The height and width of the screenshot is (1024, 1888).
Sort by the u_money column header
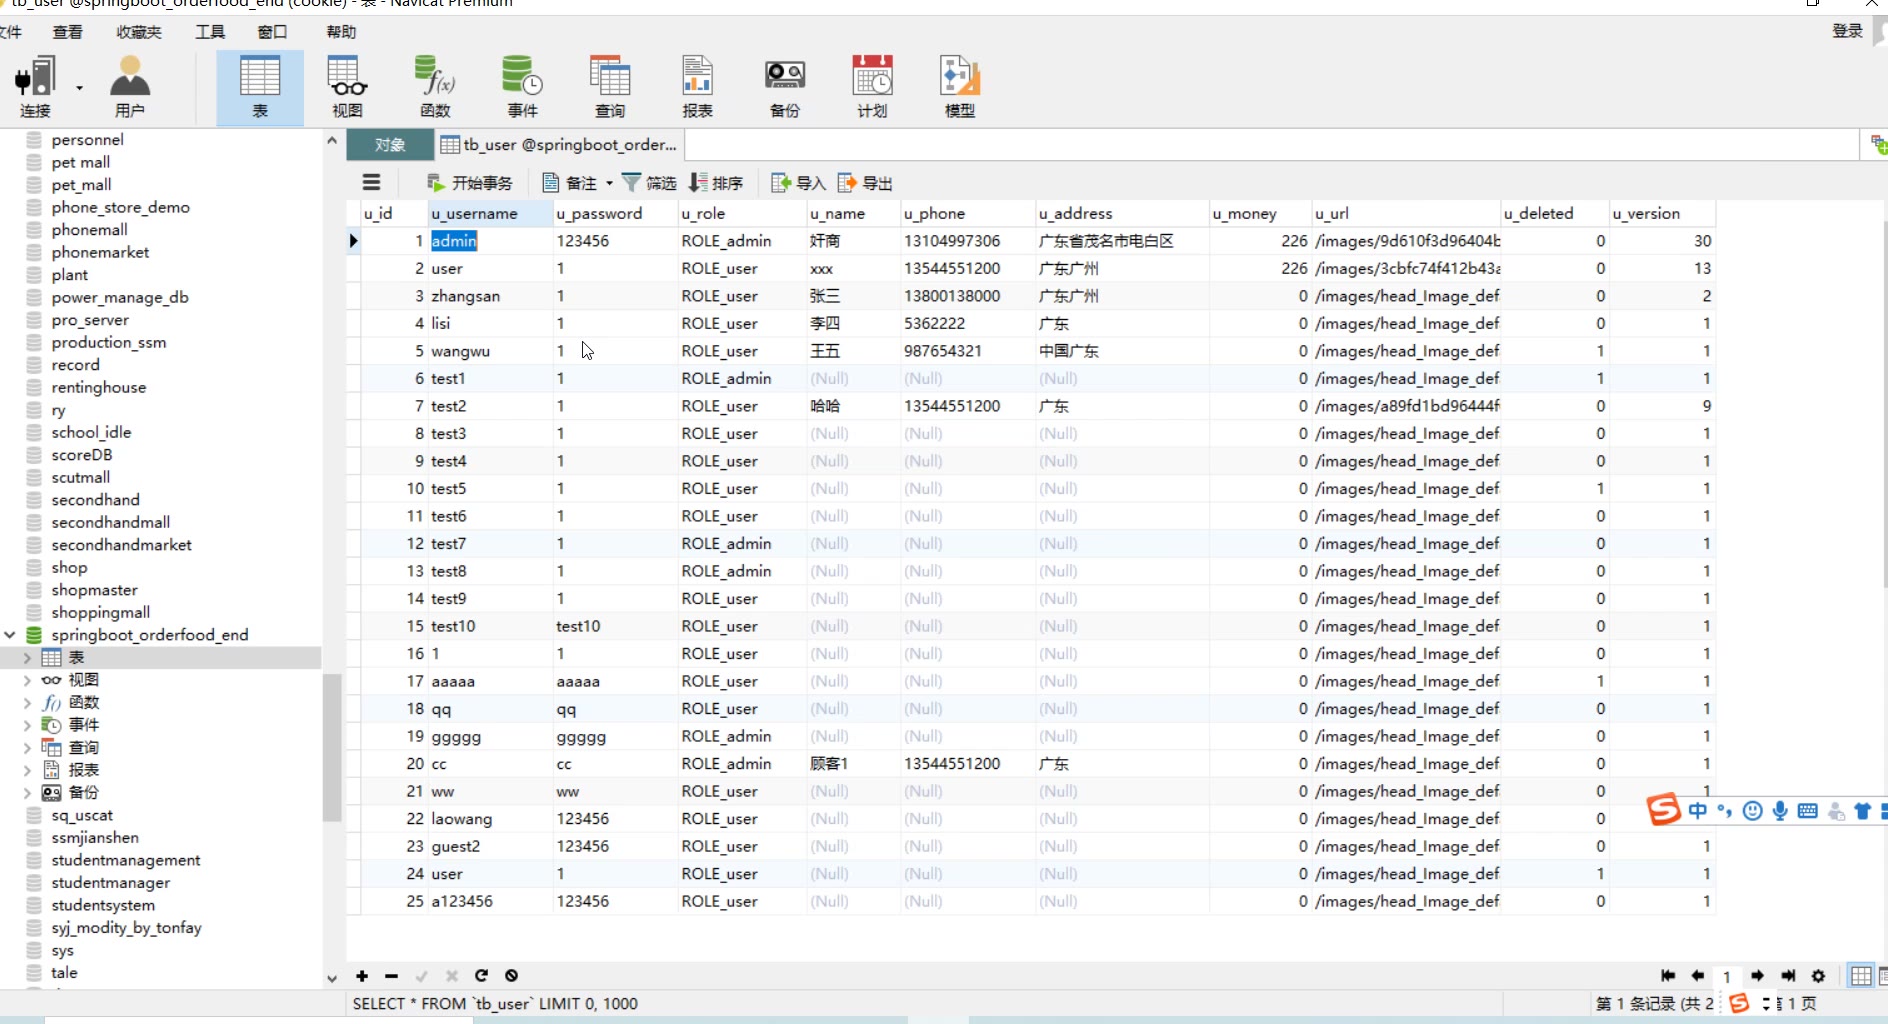pyautogui.click(x=1244, y=214)
